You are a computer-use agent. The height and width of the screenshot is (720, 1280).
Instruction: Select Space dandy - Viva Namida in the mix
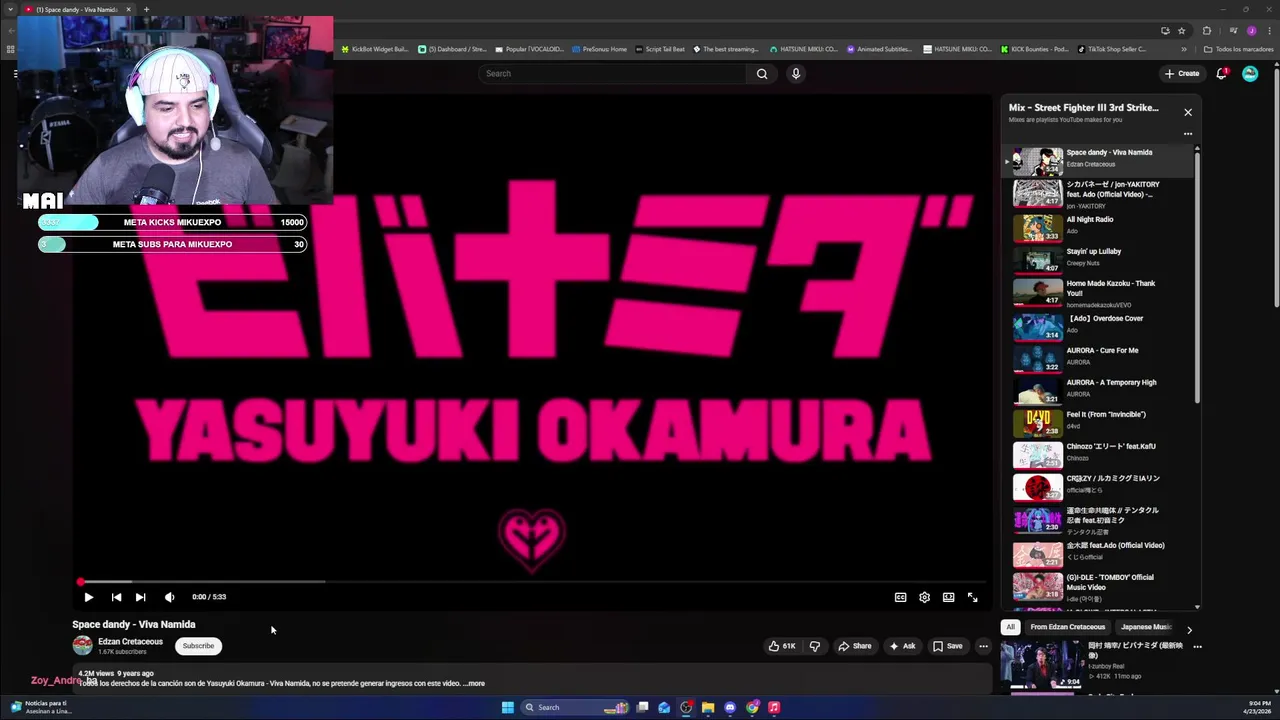coord(1098,161)
